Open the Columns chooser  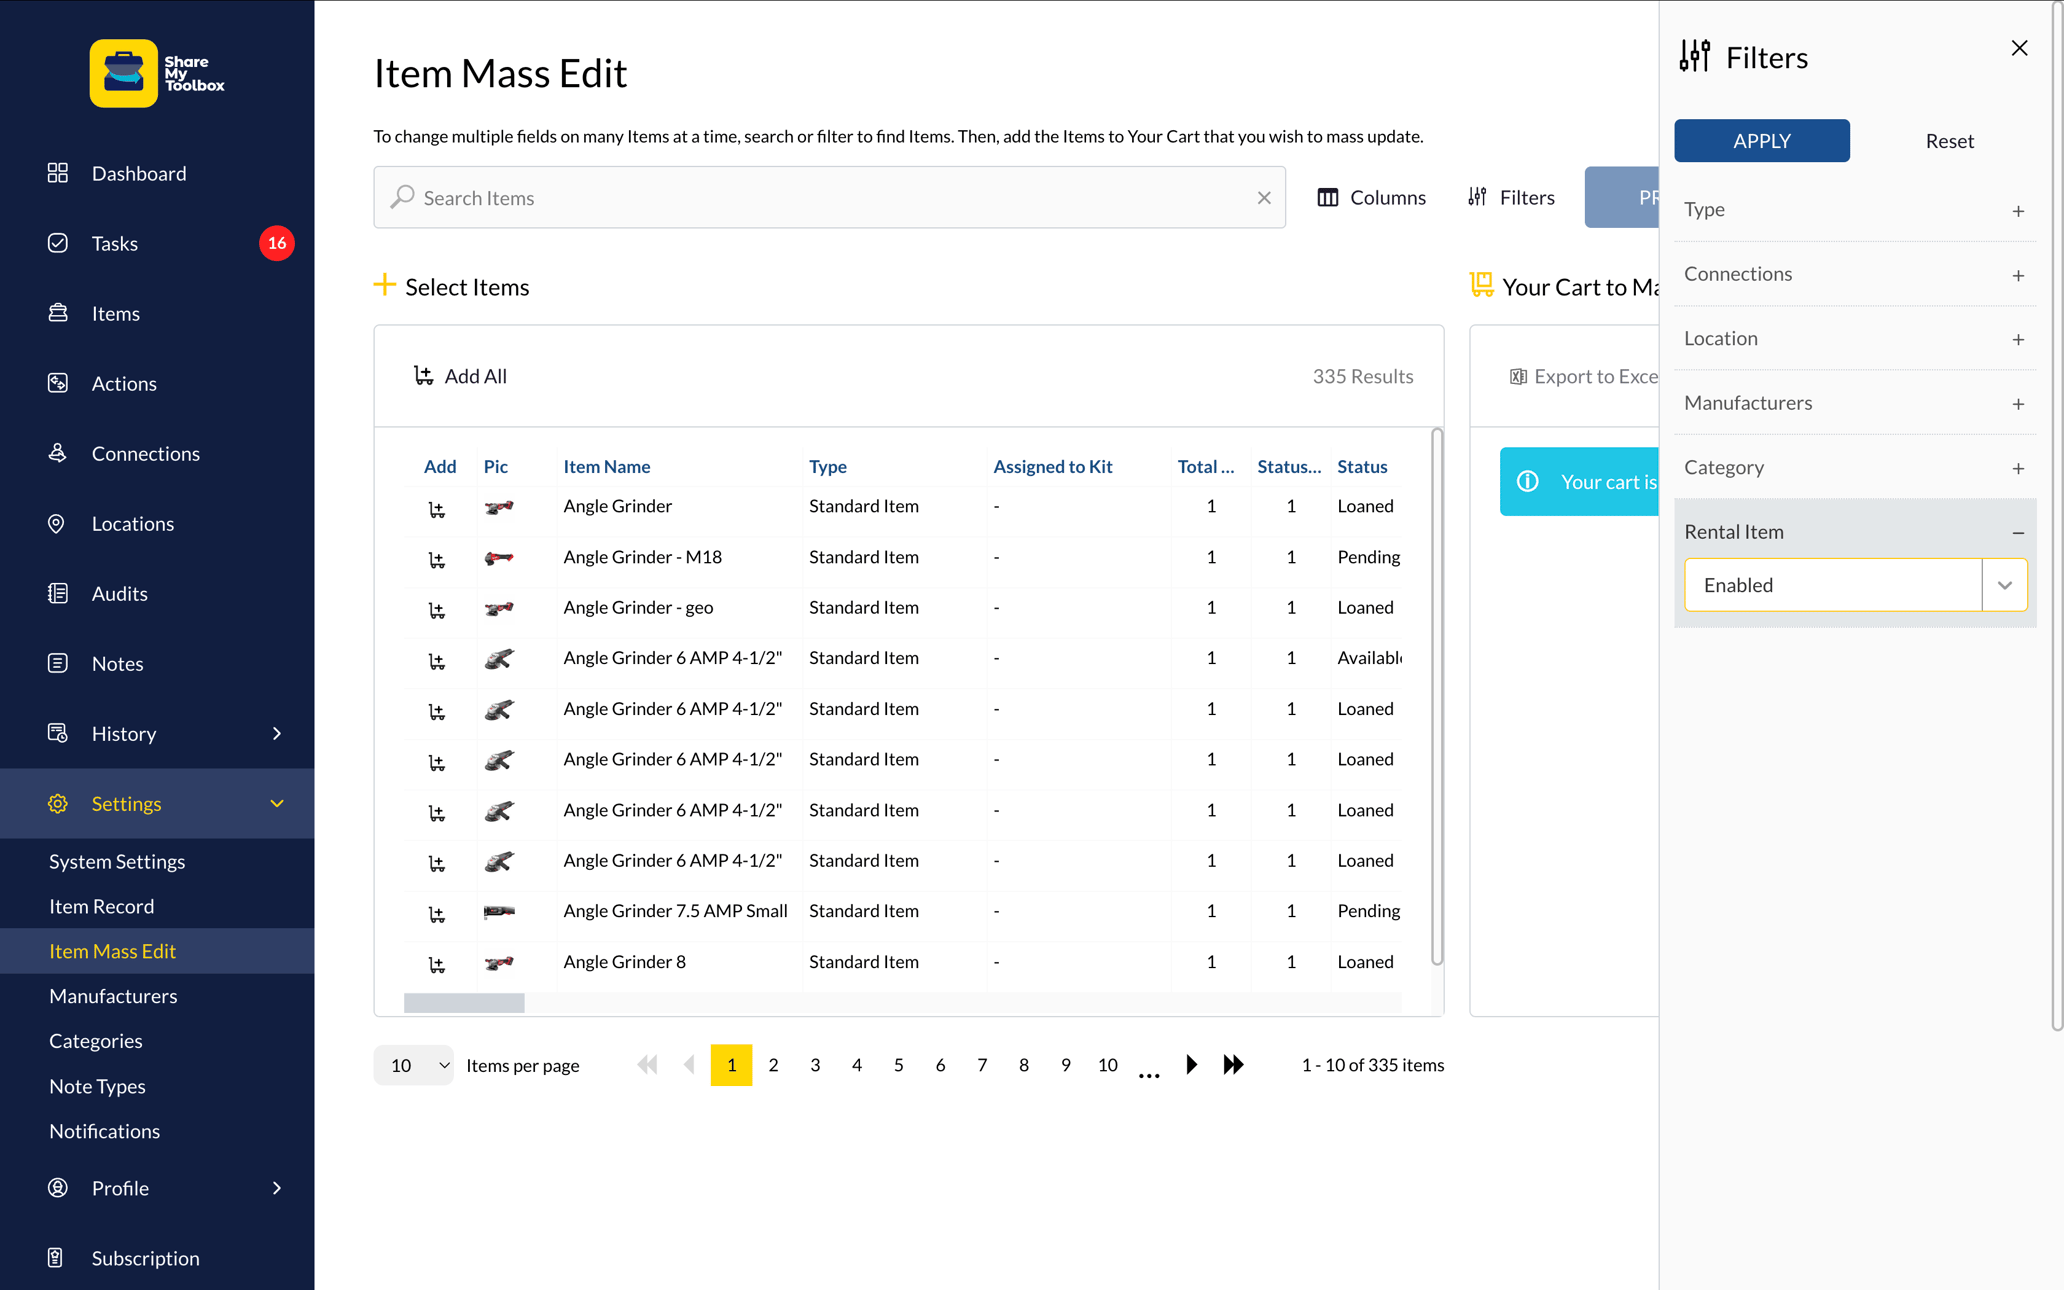pos(1371,198)
